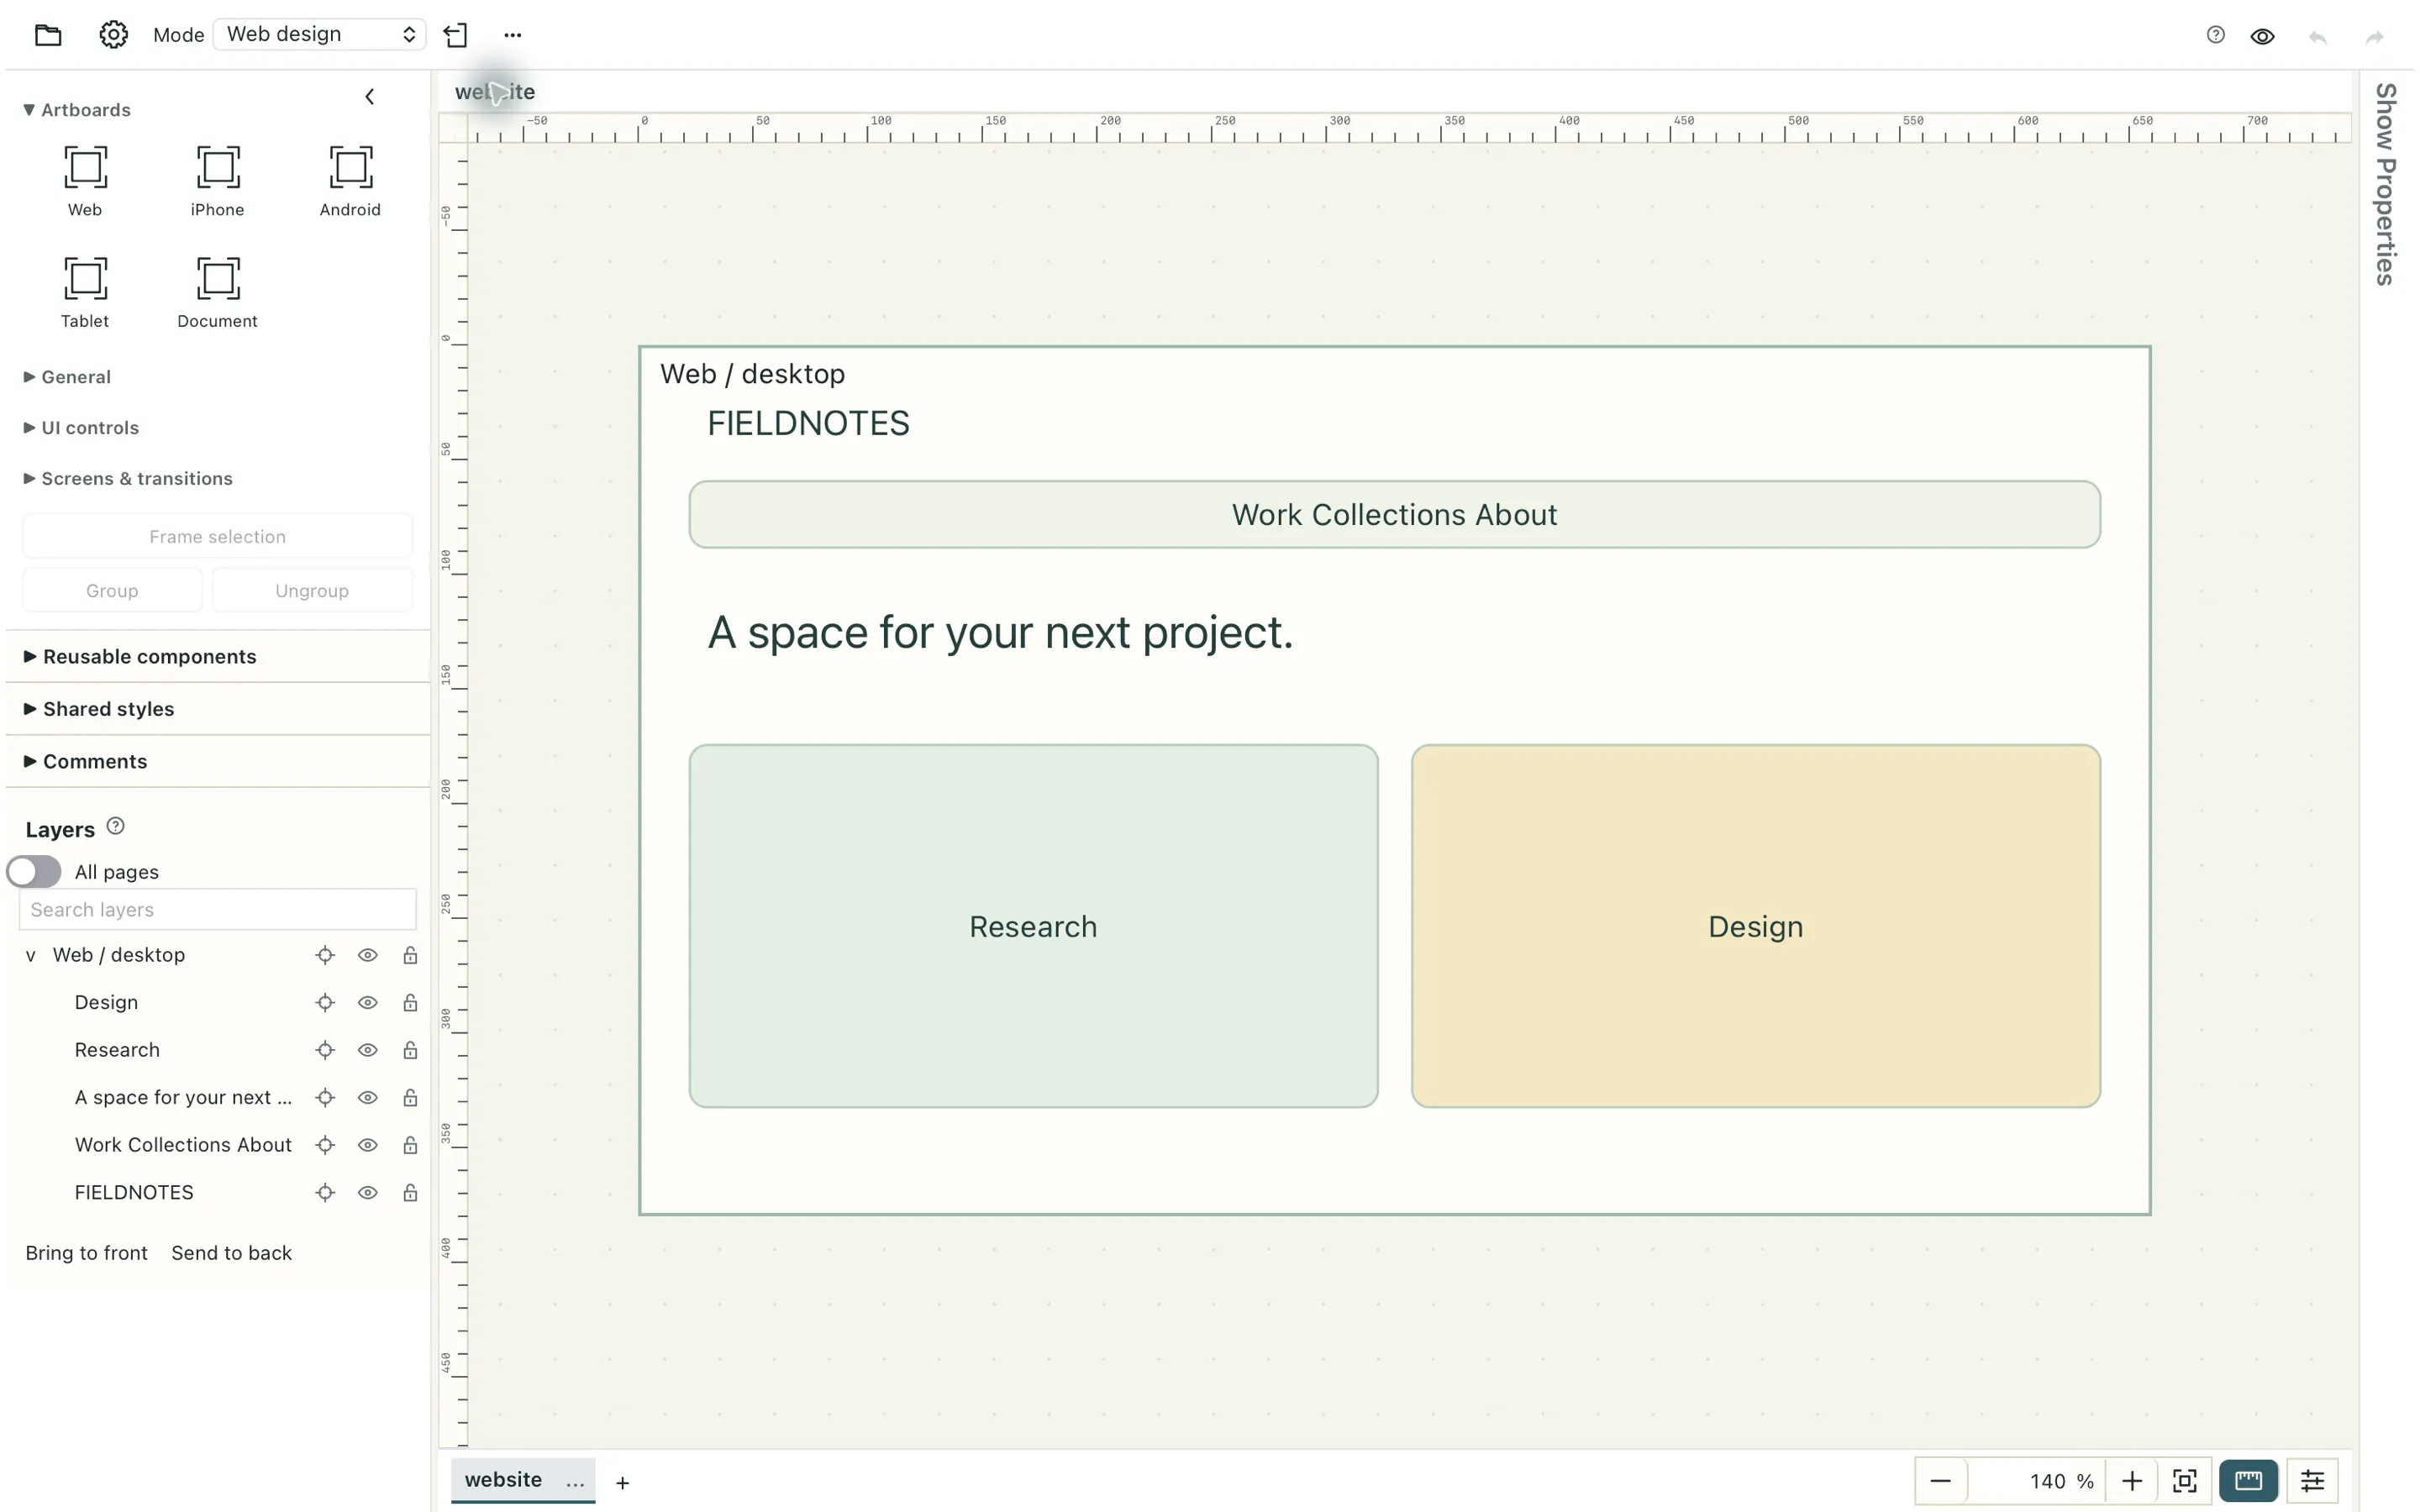The image size is (2420, 1512).
Task: Lock the FIELDNOTES layer
Action: [410, 1192]
